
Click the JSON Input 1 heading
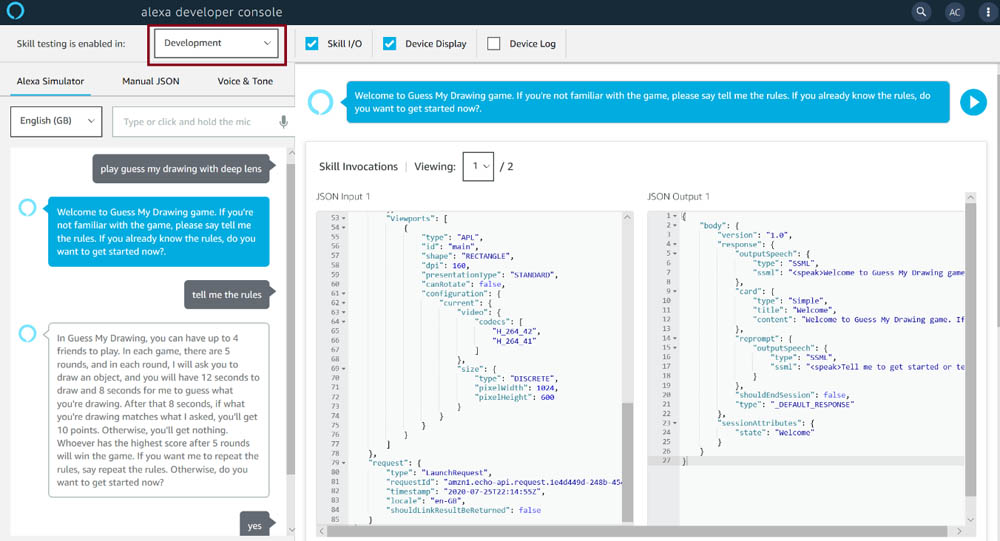click(x=343, y=196)
